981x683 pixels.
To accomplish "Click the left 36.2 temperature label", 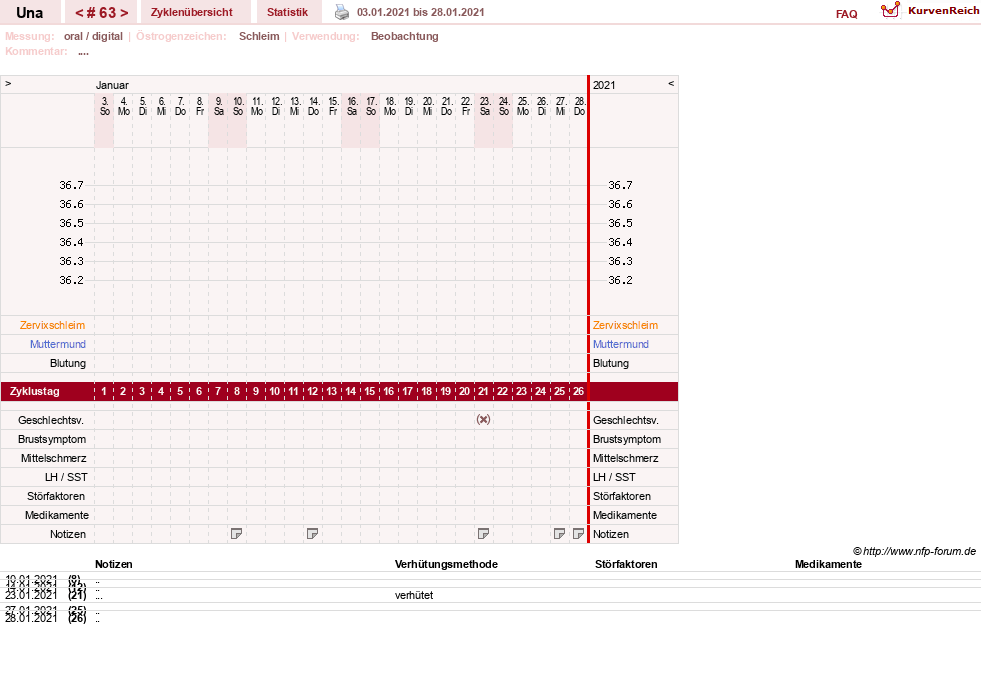I will [71, 280].
